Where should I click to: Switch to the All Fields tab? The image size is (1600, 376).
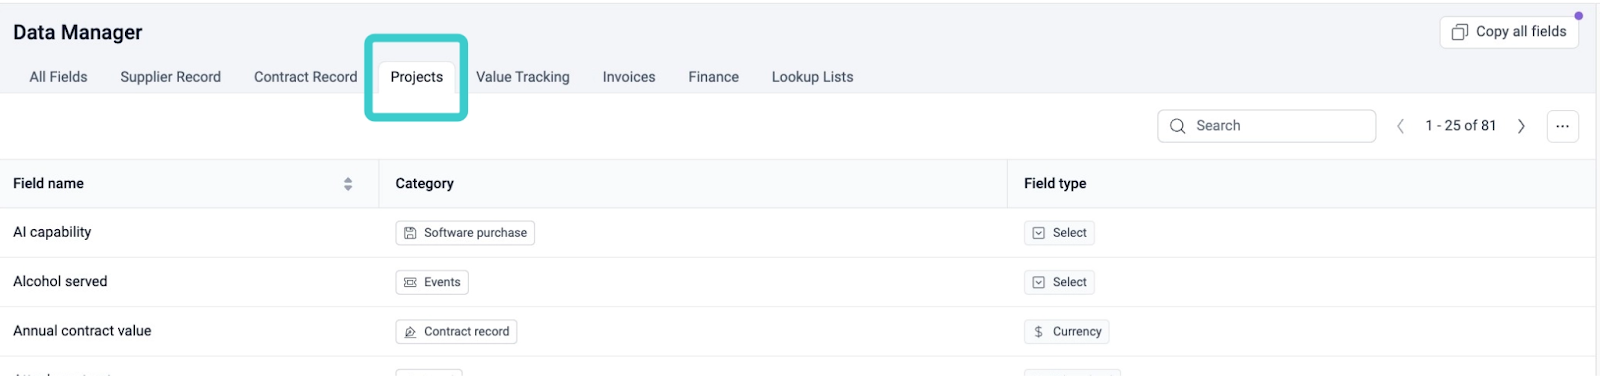[x=58, y=77]
